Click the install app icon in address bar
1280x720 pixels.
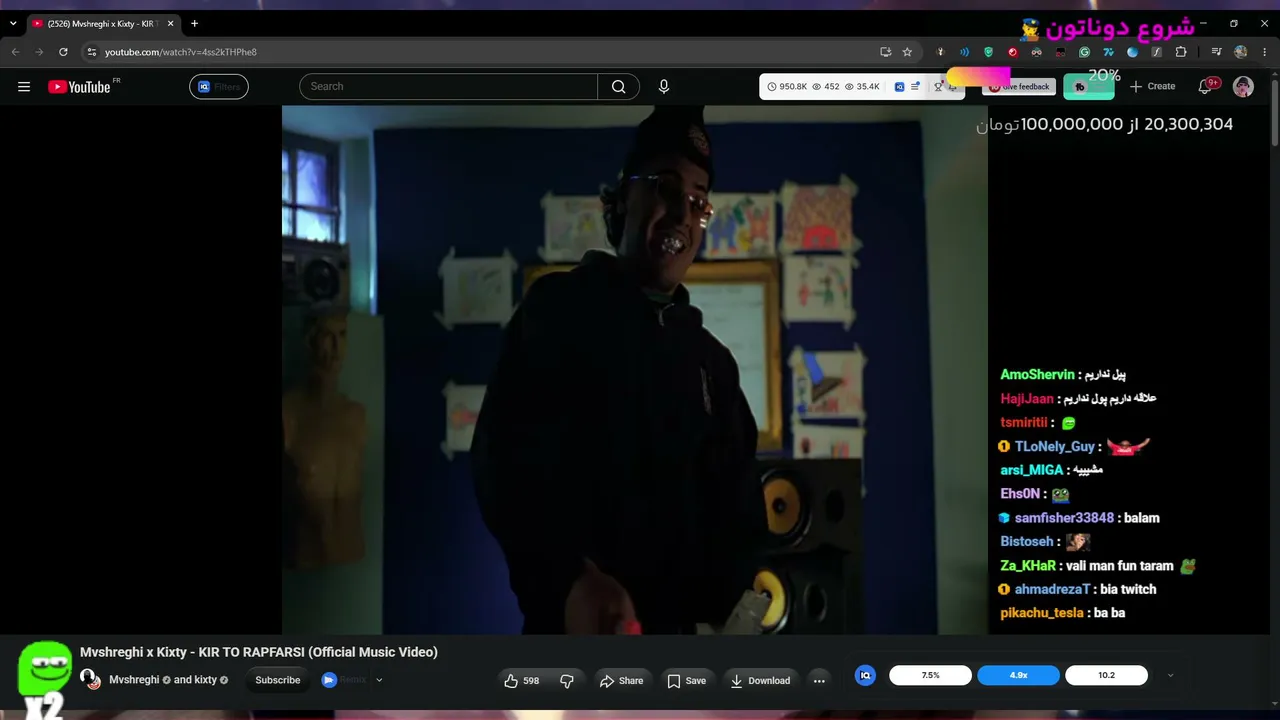tap(885, 52)
